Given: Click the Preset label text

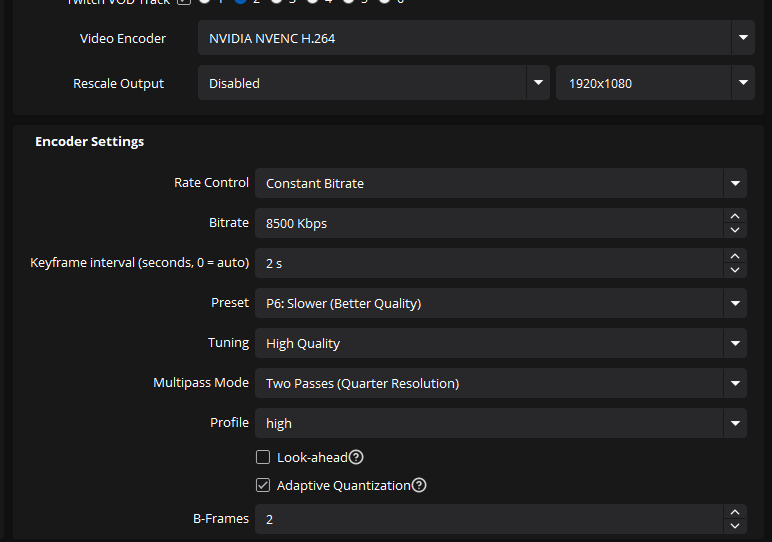Looking at the screenshot, I should tap(230, 302).
